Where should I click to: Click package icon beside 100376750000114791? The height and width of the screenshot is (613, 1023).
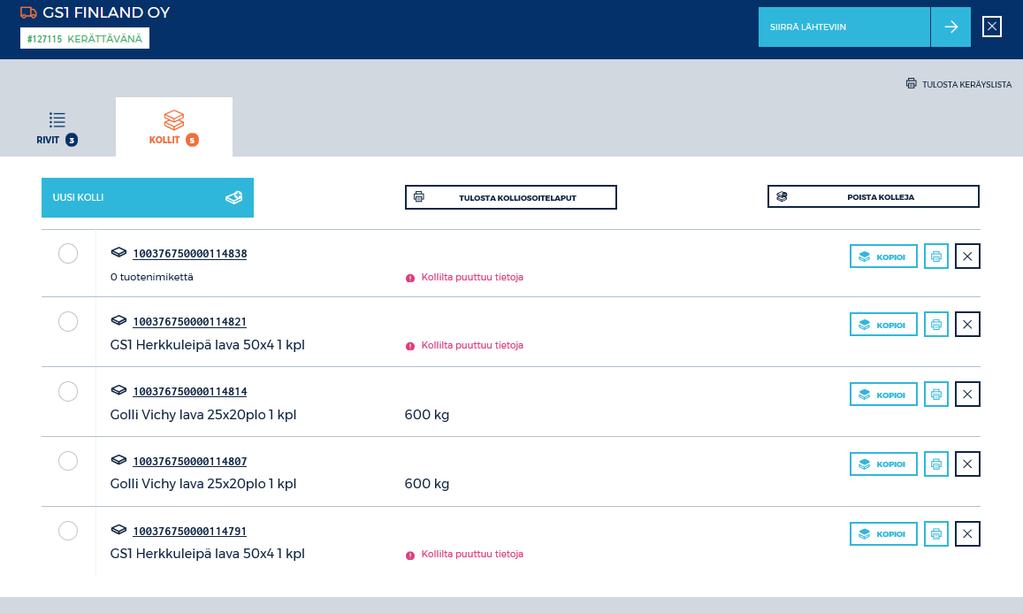[x=118, y=530]
